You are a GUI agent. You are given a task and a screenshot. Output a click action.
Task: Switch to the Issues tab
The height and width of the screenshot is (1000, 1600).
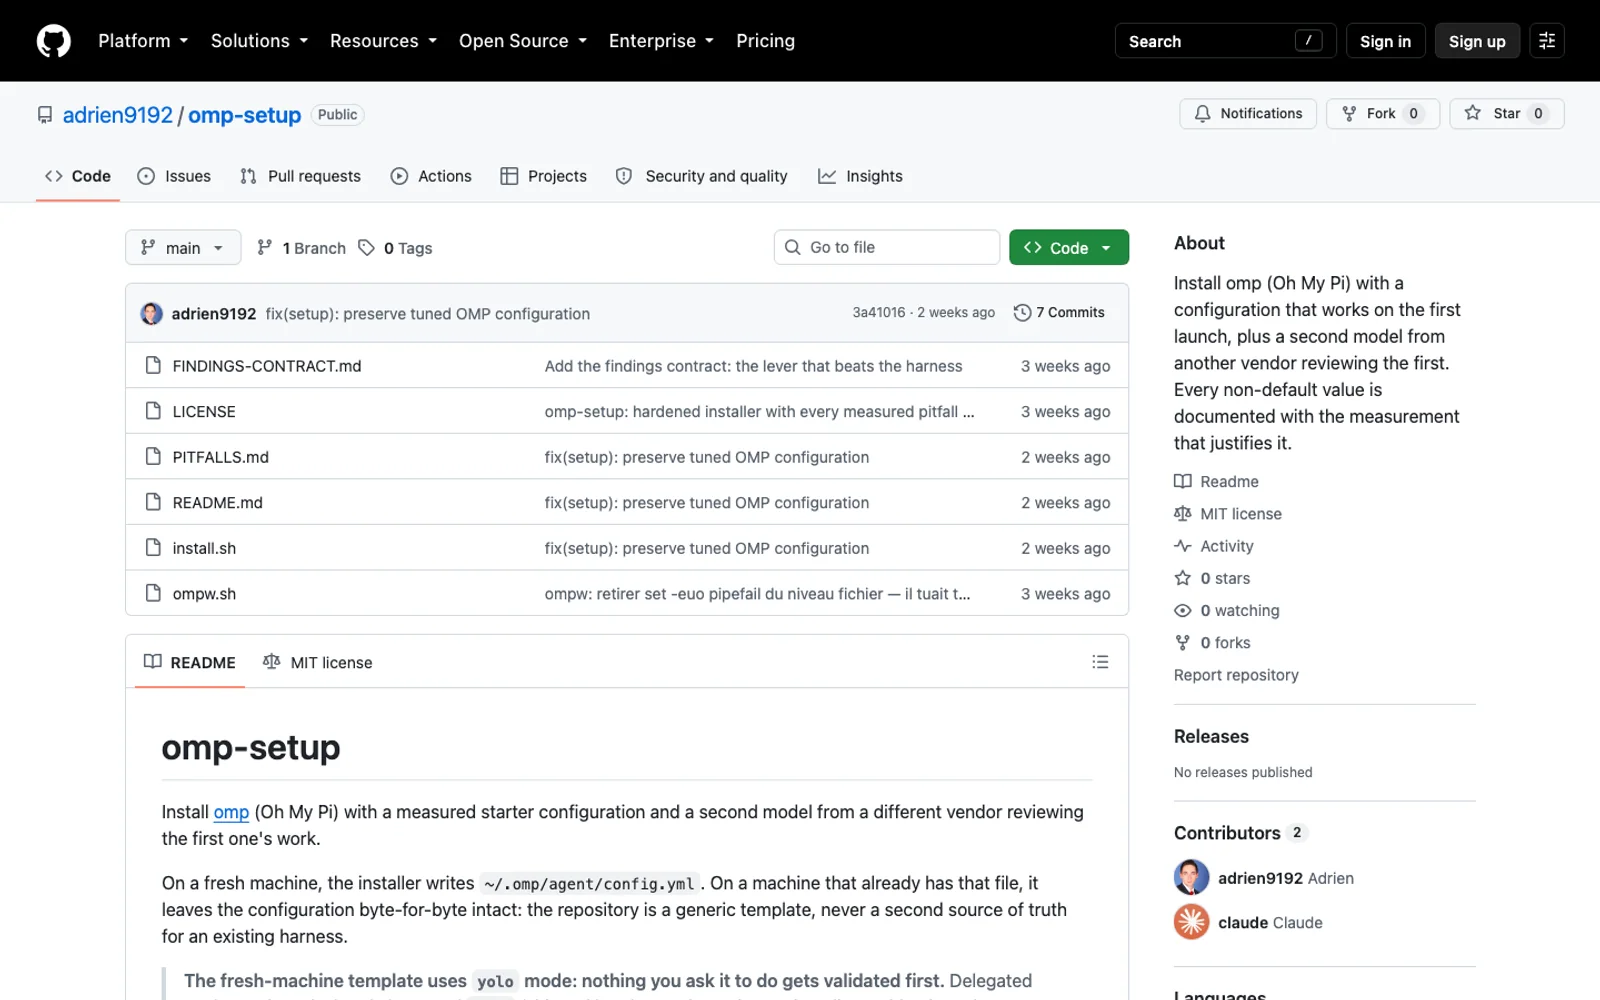174,176
